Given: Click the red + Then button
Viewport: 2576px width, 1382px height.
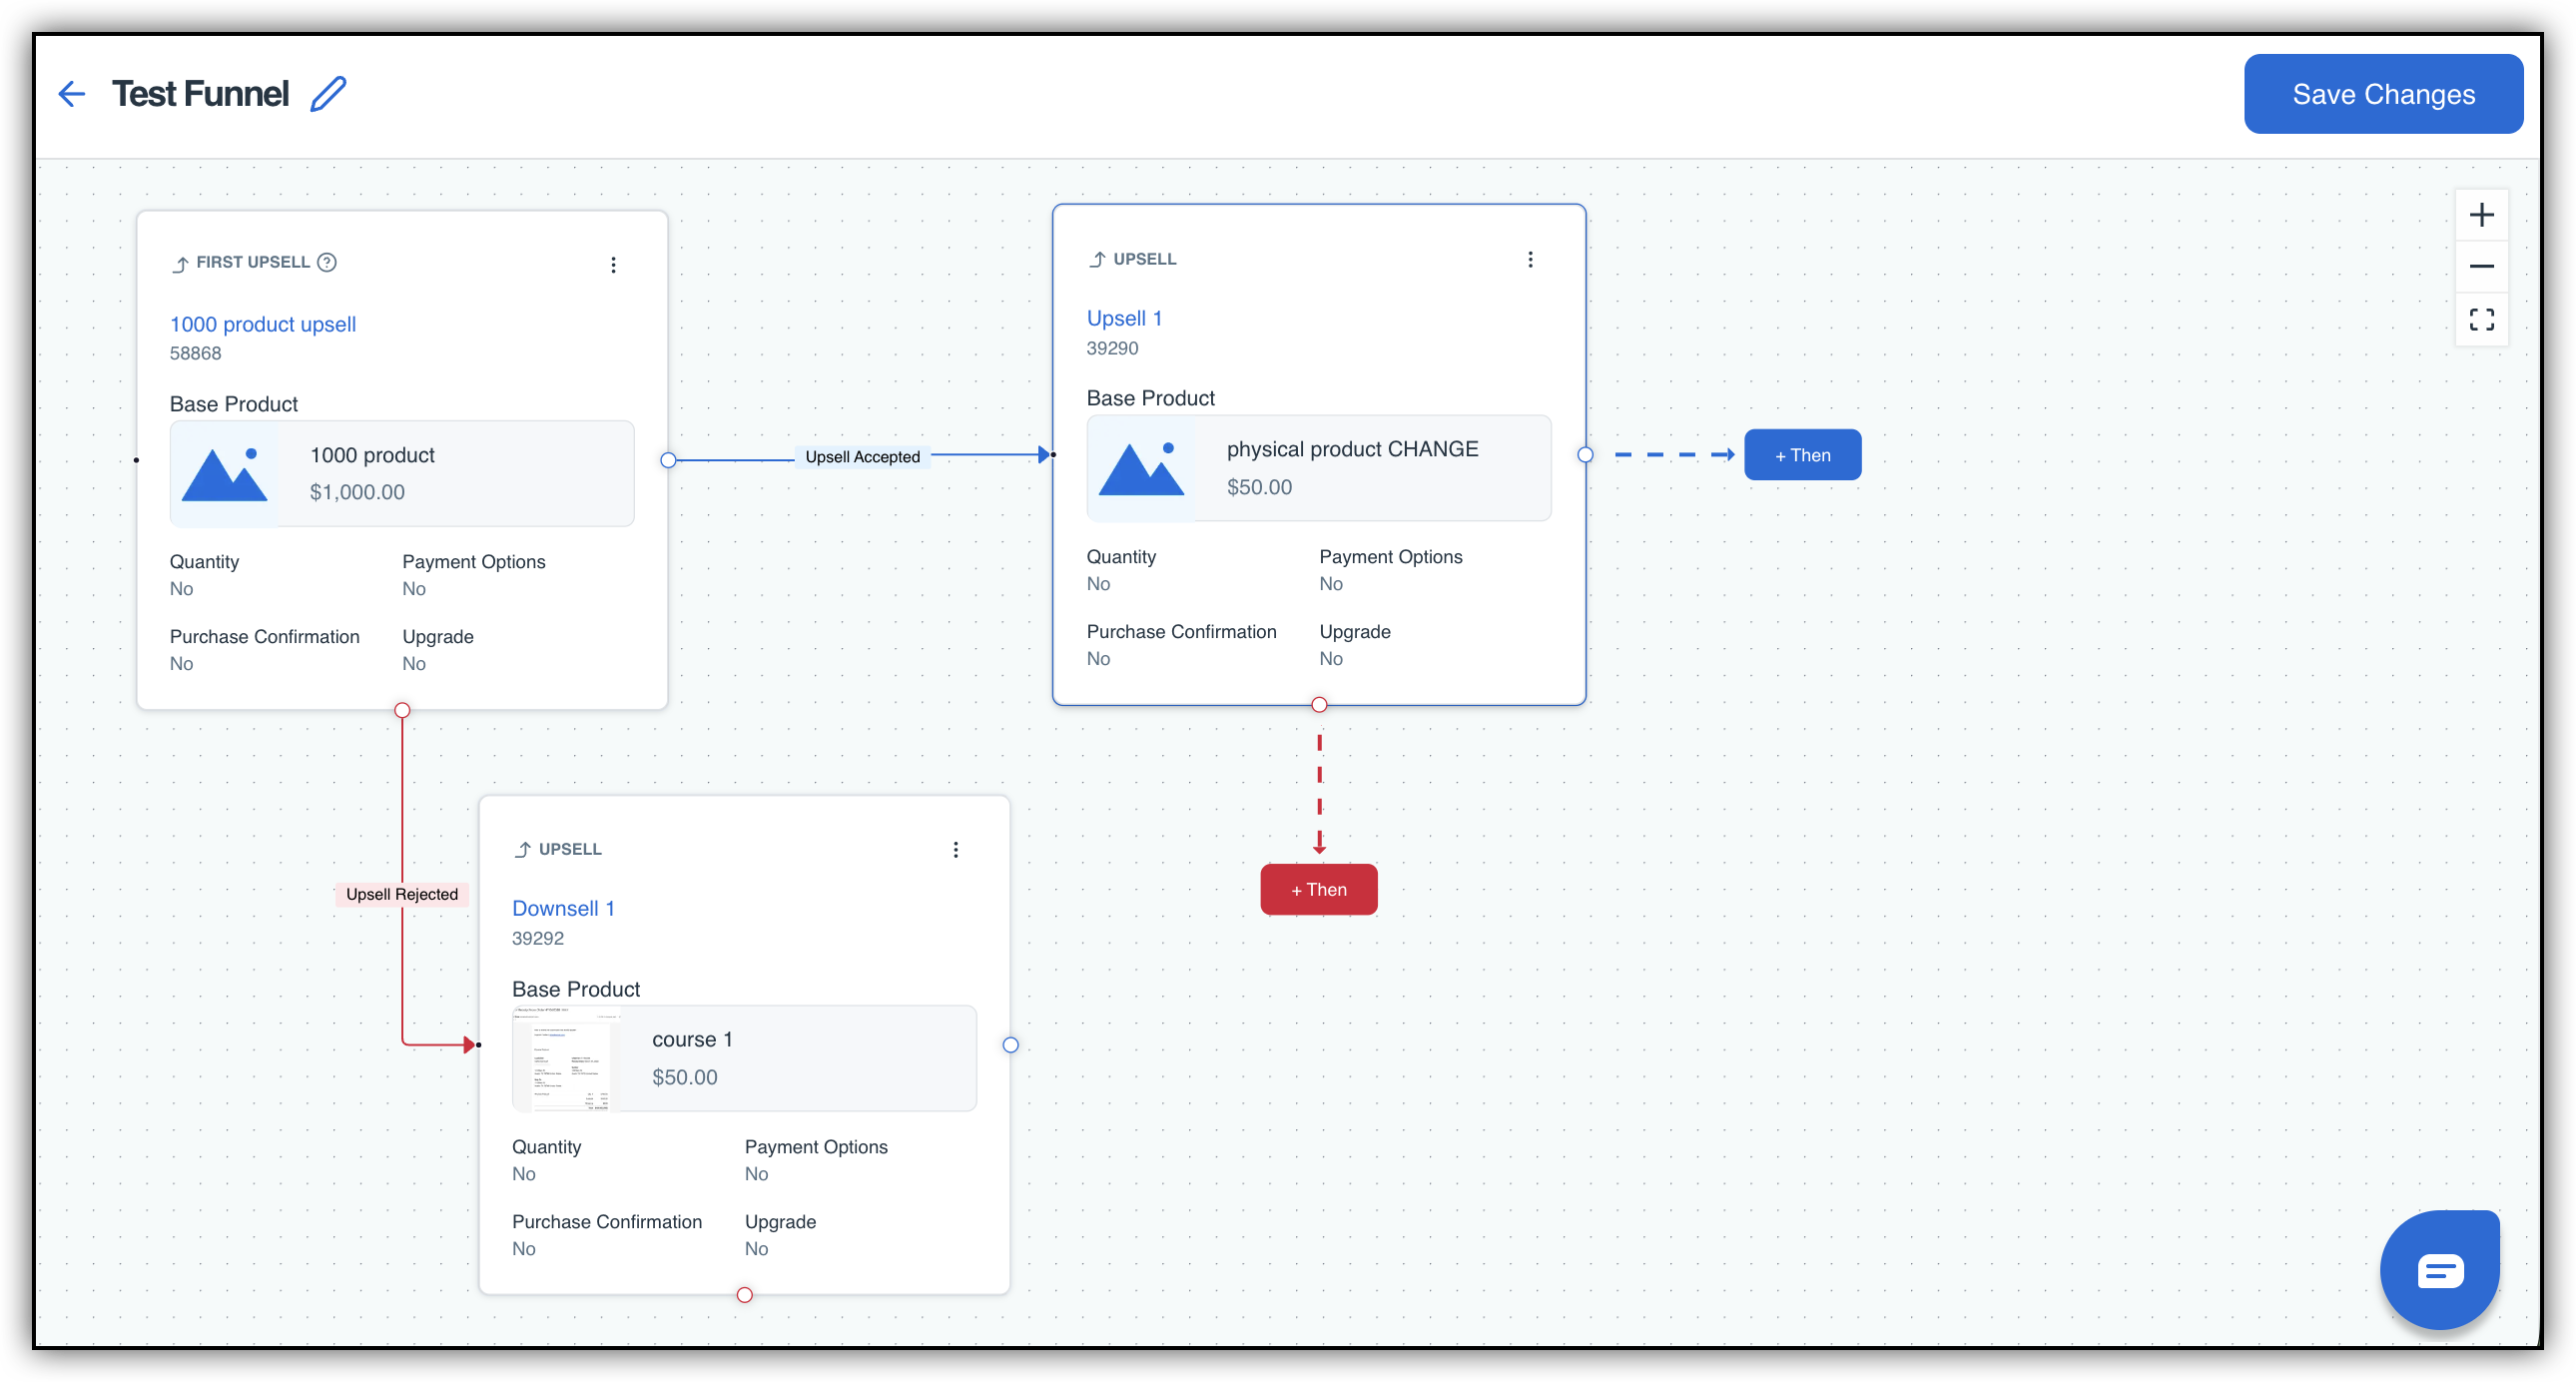Looking at the screenshot, I should (1318, 889).
